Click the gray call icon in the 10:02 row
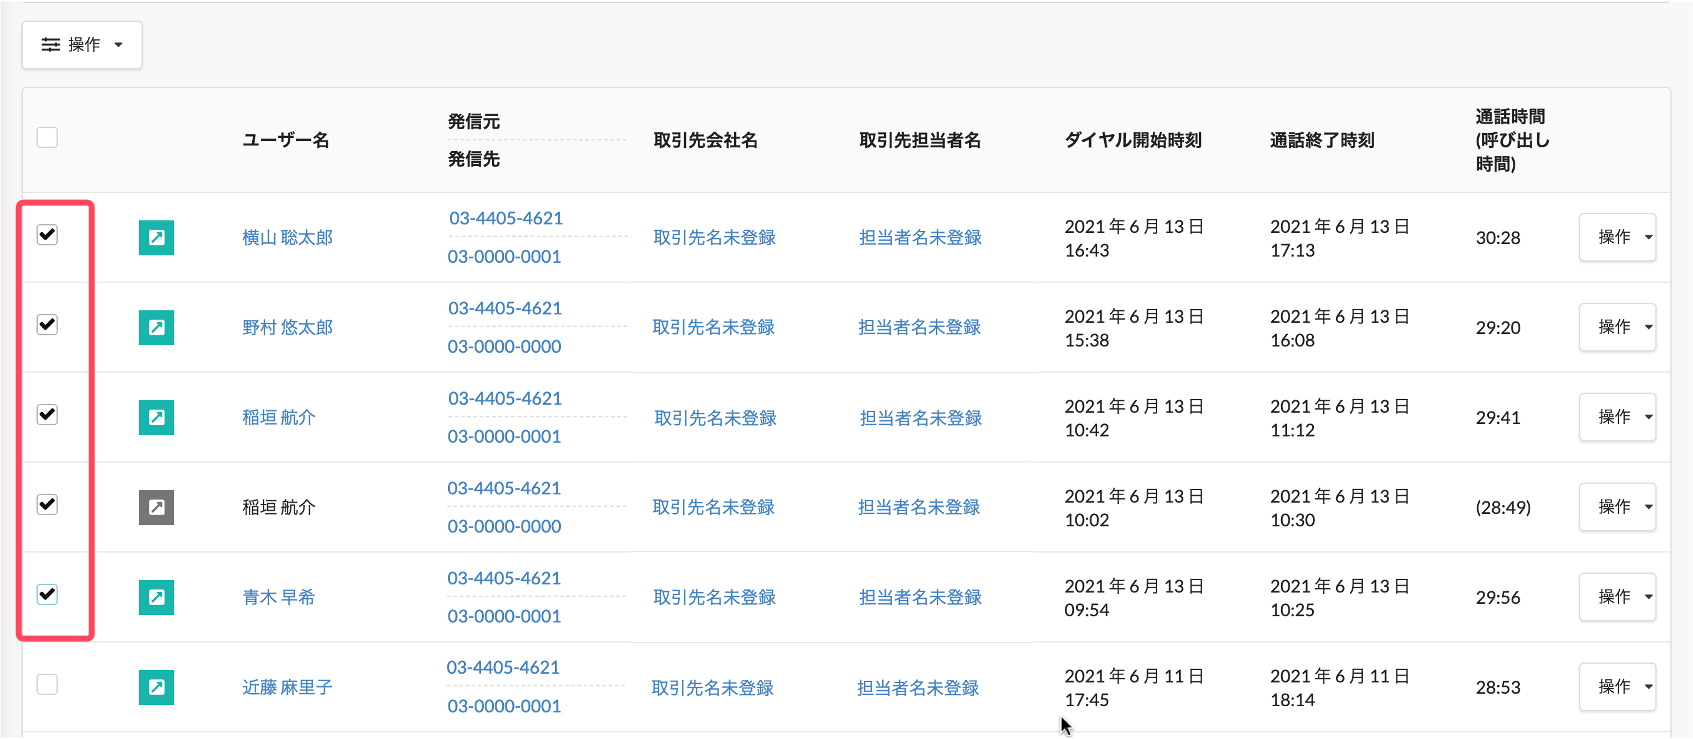Screen dimensions: 1693x739 coord(156,507)
